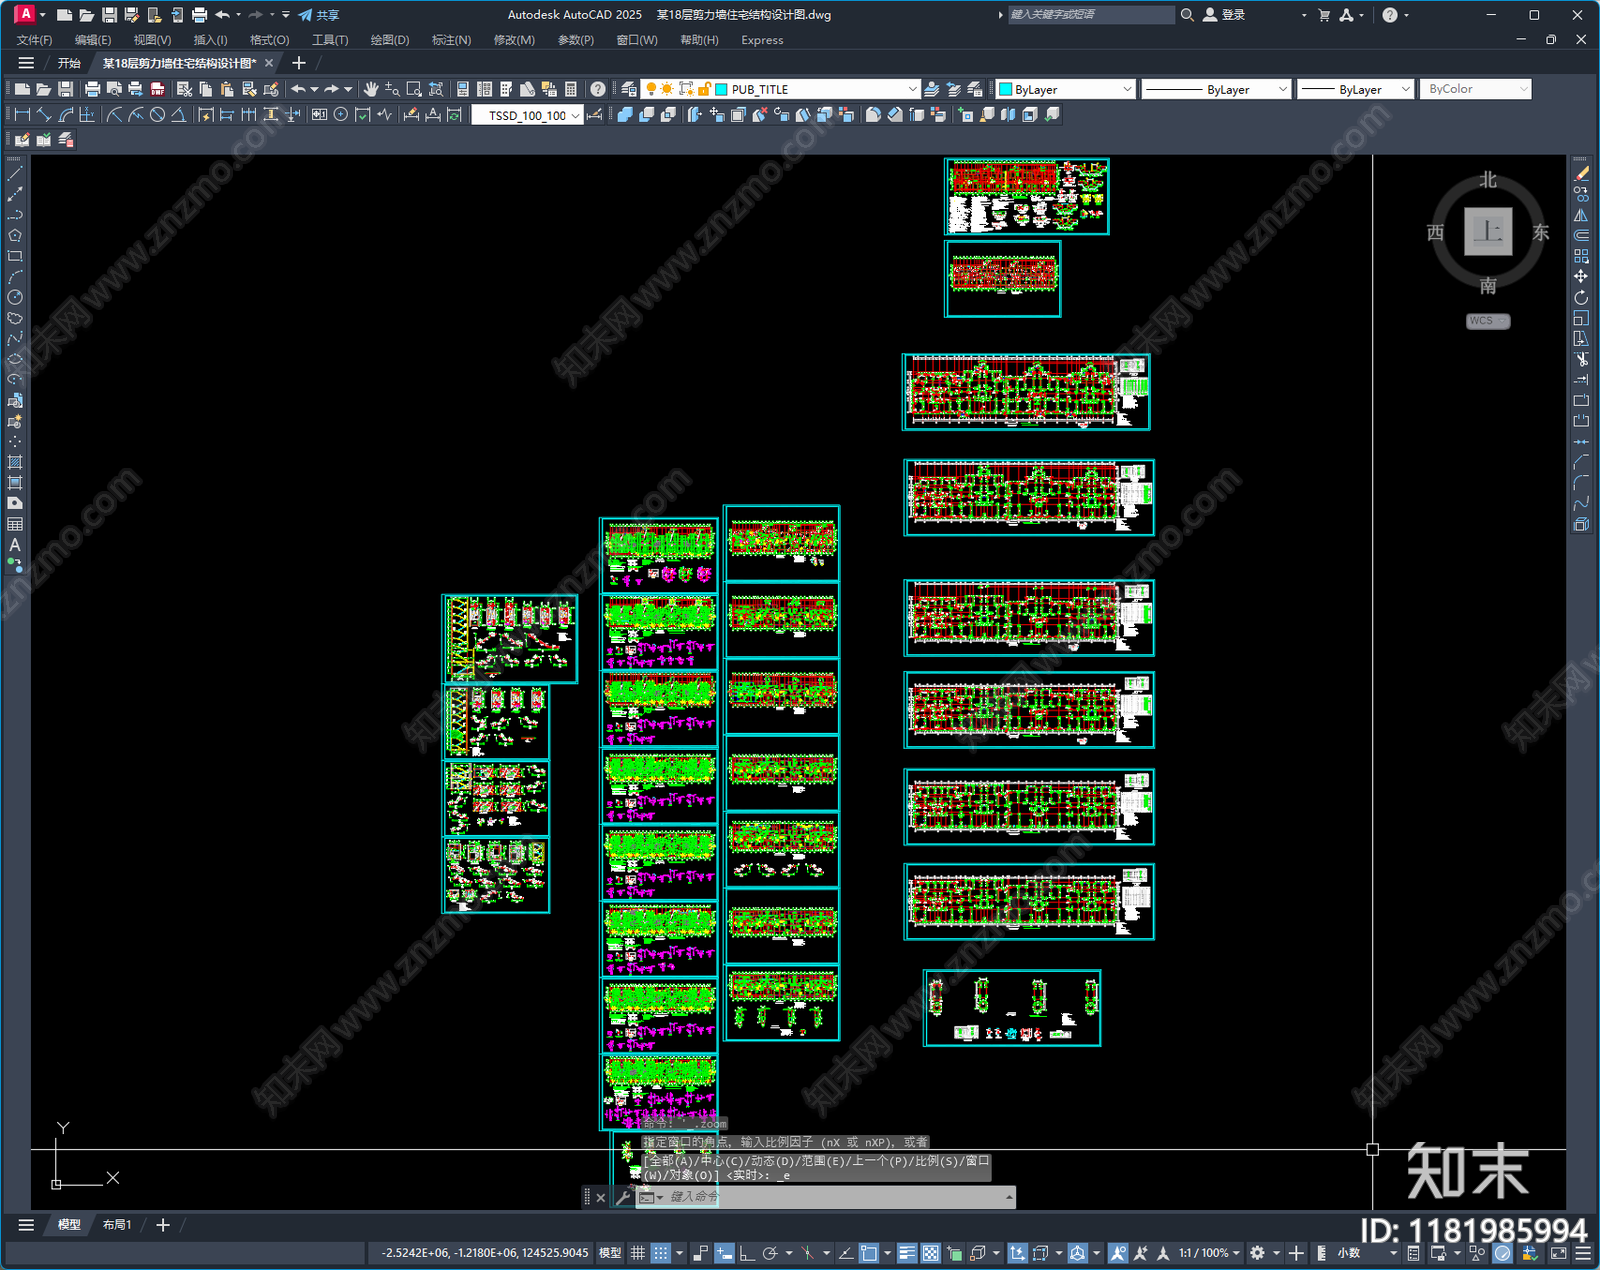Open the Express menu

pos(762,40)
